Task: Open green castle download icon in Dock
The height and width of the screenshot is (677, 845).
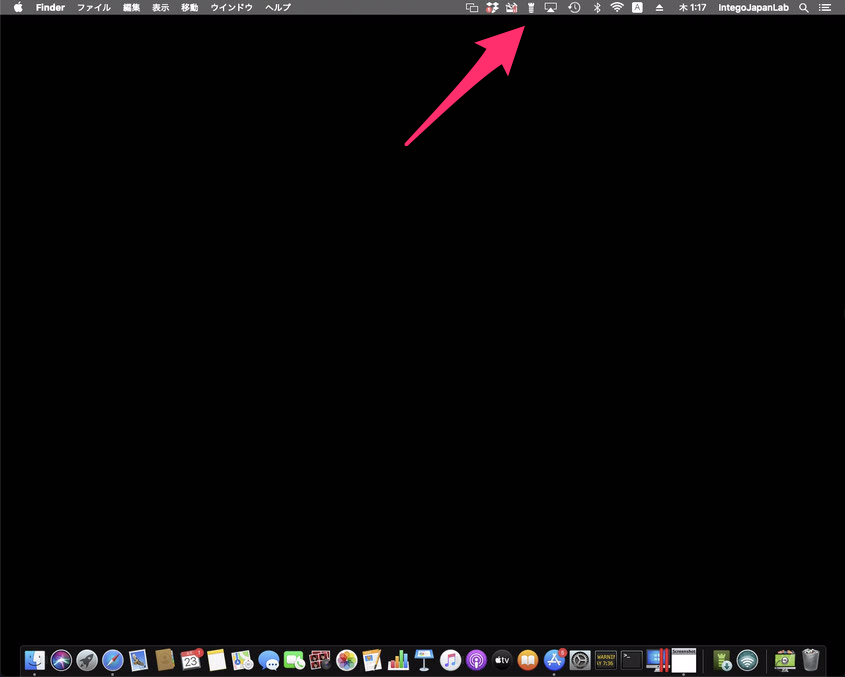Action: tap(722, 660)
